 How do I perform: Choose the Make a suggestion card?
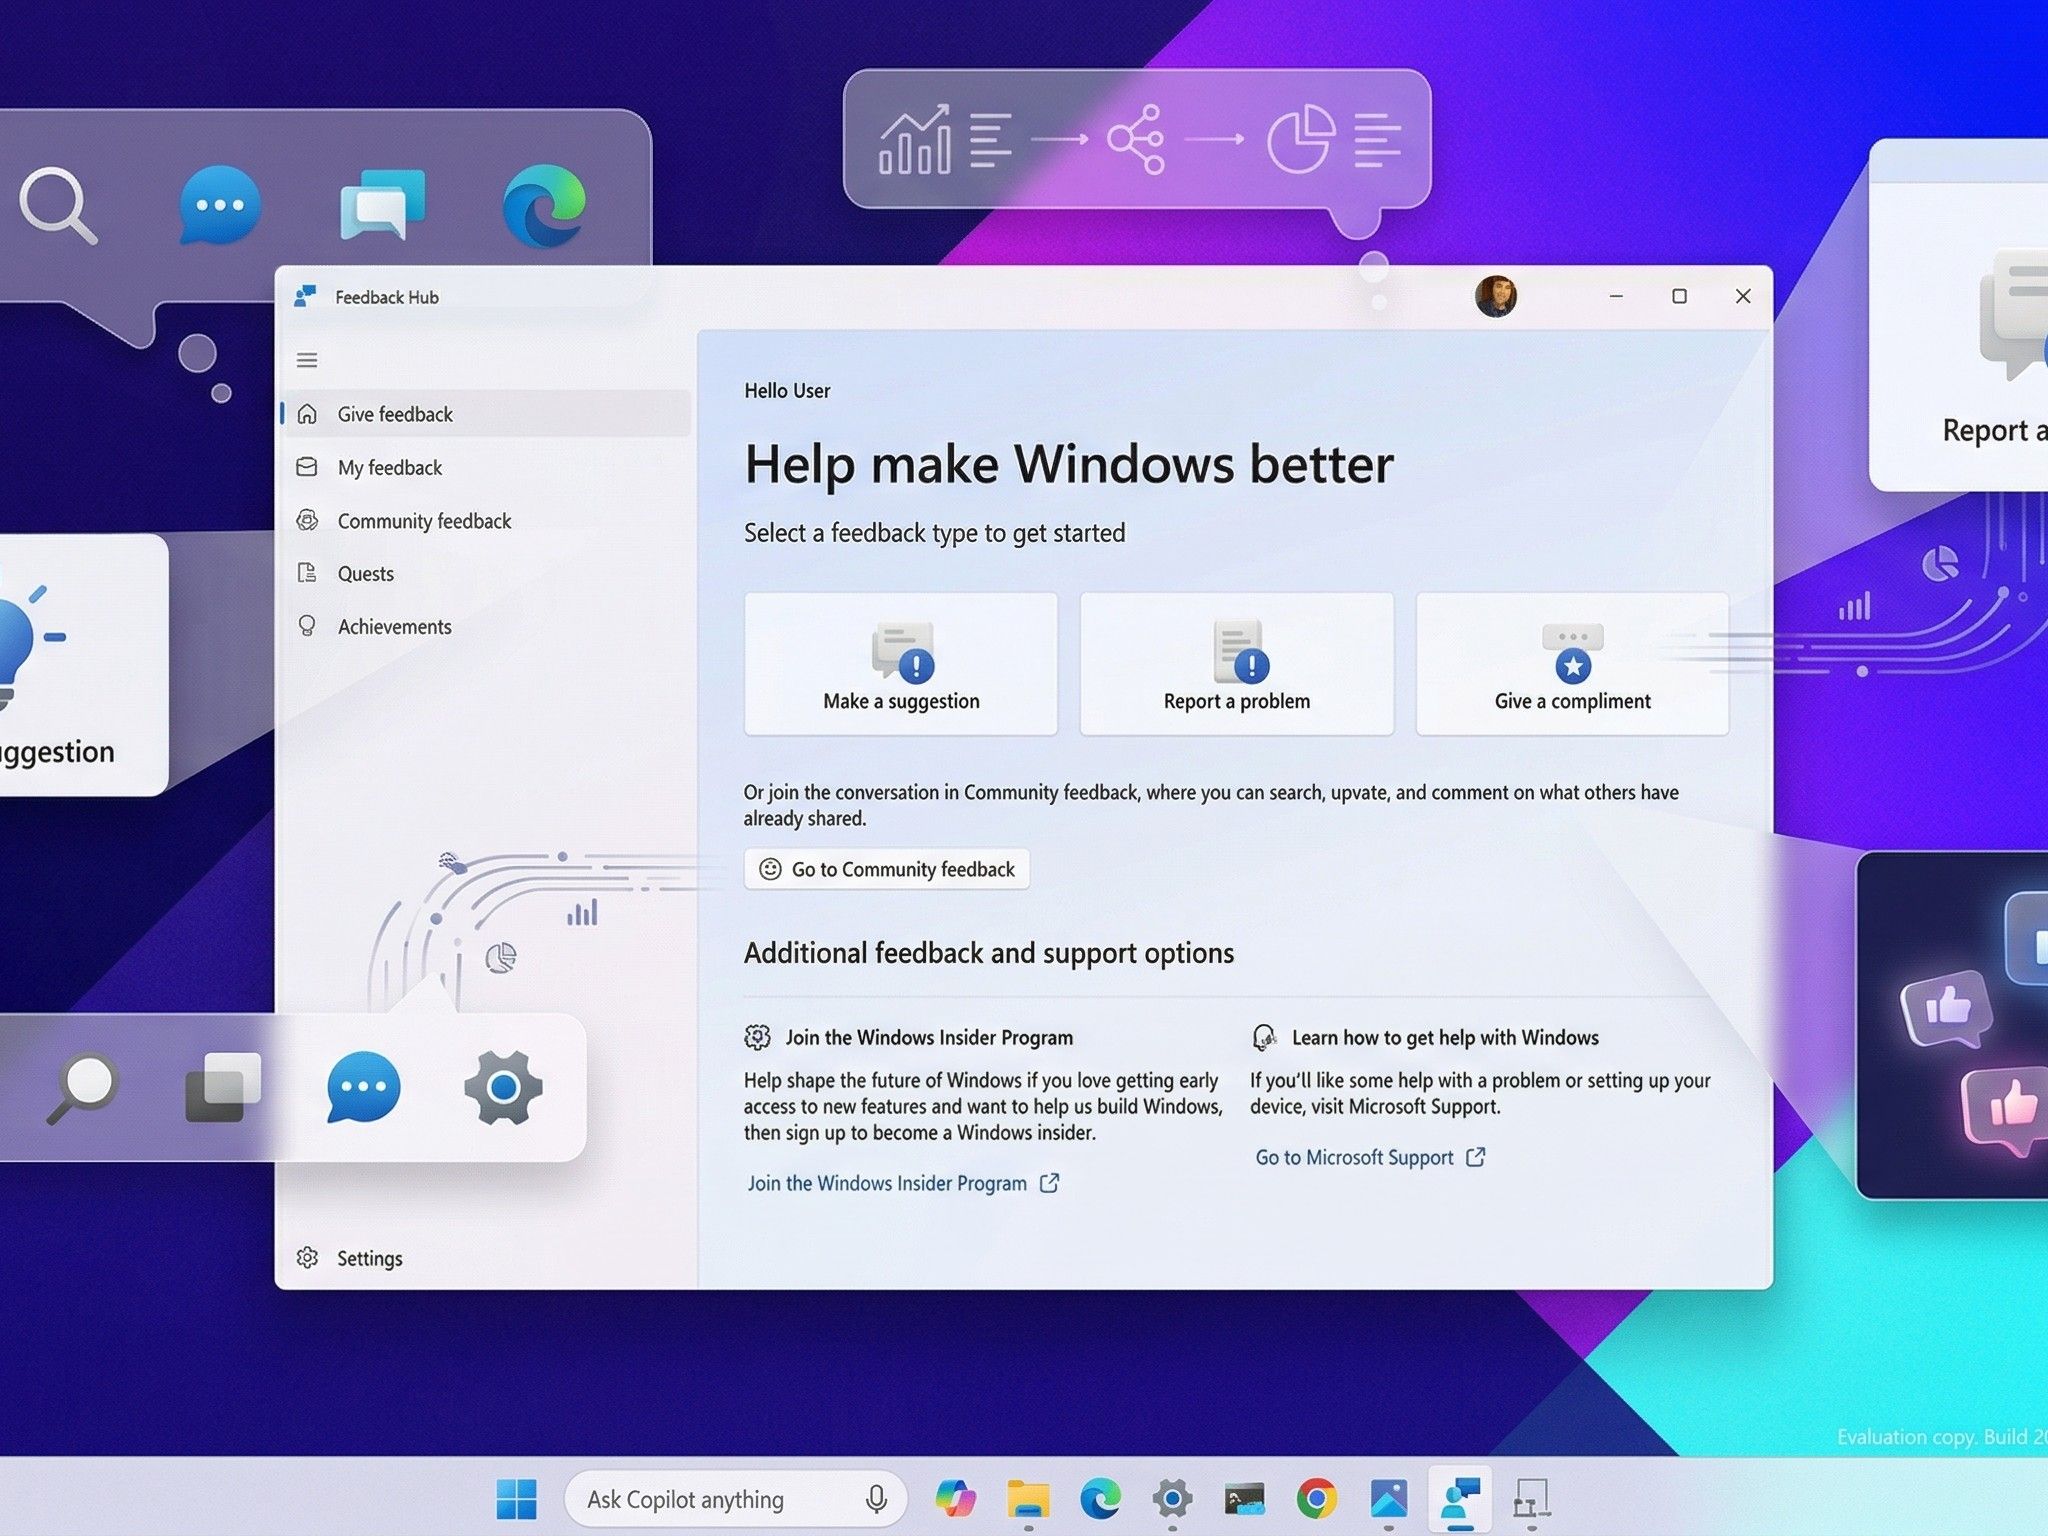(901, 664)
